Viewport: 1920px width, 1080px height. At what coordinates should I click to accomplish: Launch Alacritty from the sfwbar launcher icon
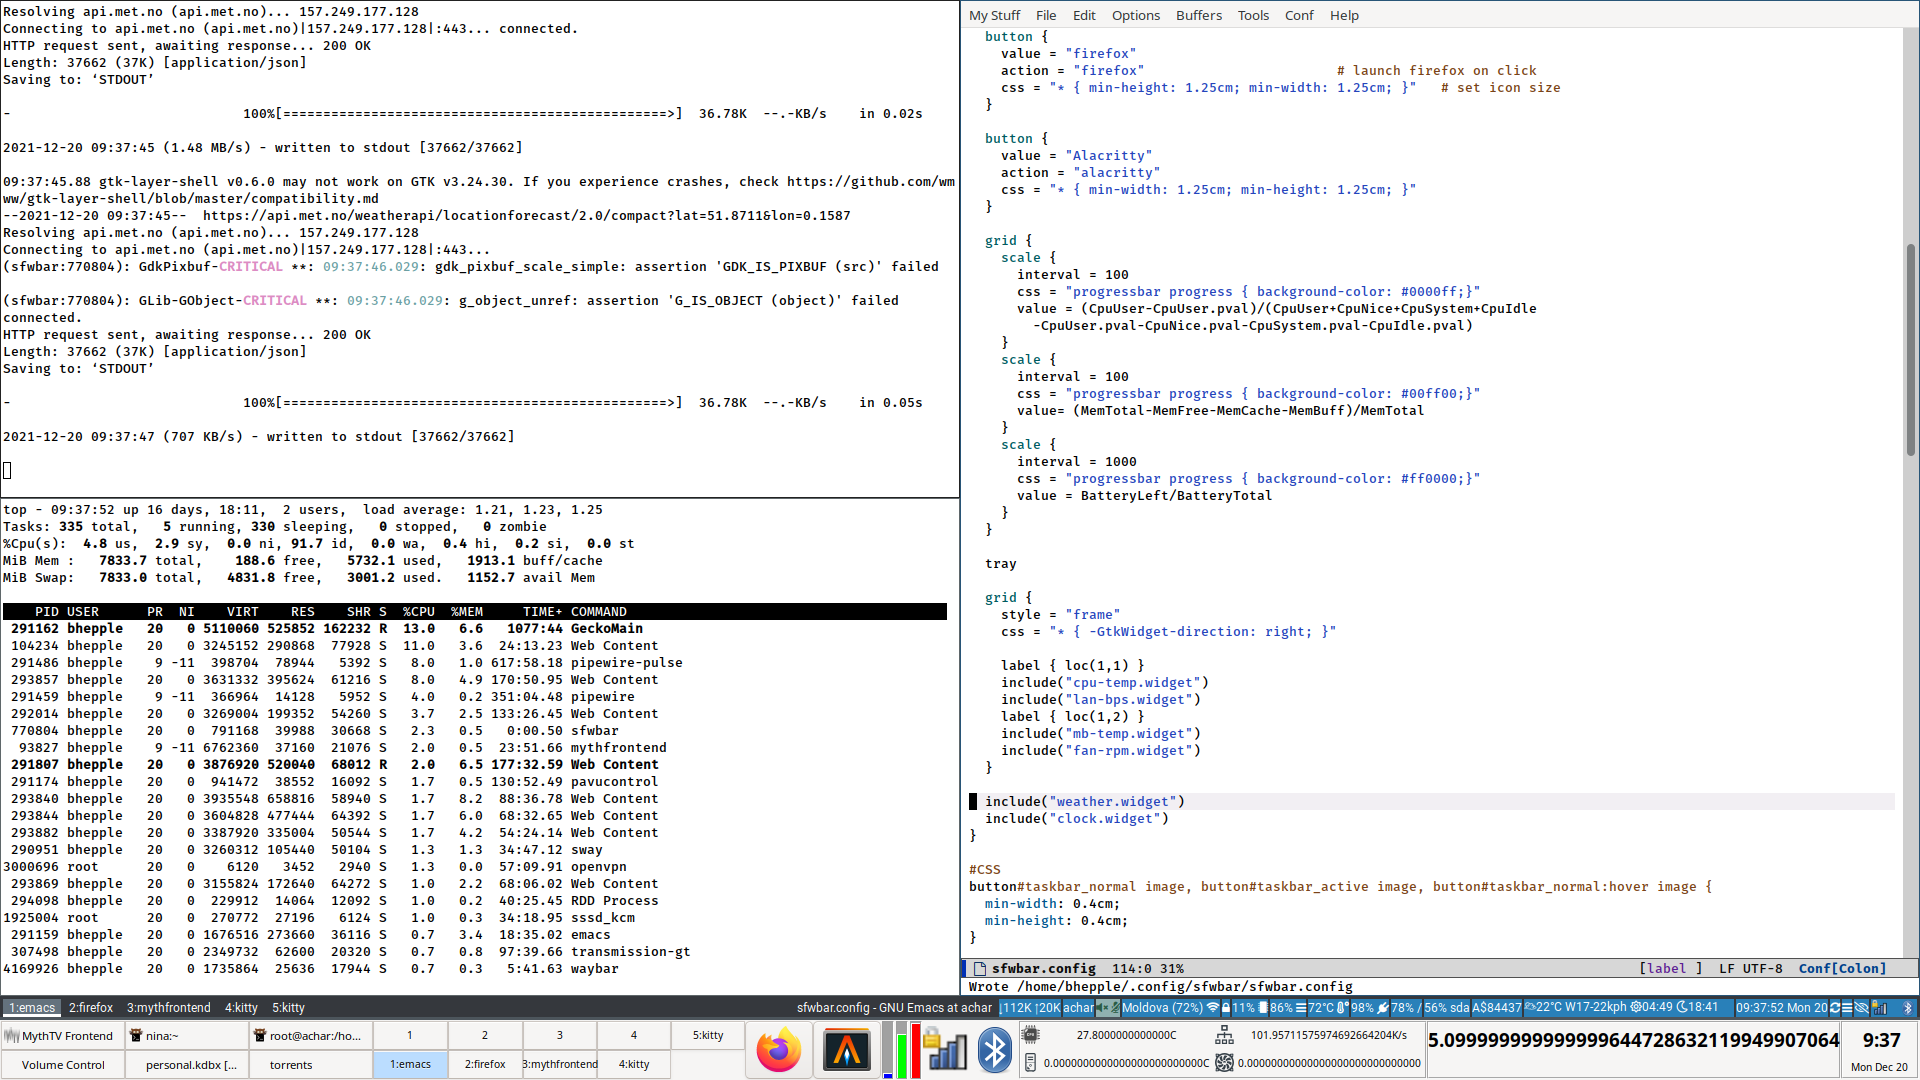[847, 1050]
